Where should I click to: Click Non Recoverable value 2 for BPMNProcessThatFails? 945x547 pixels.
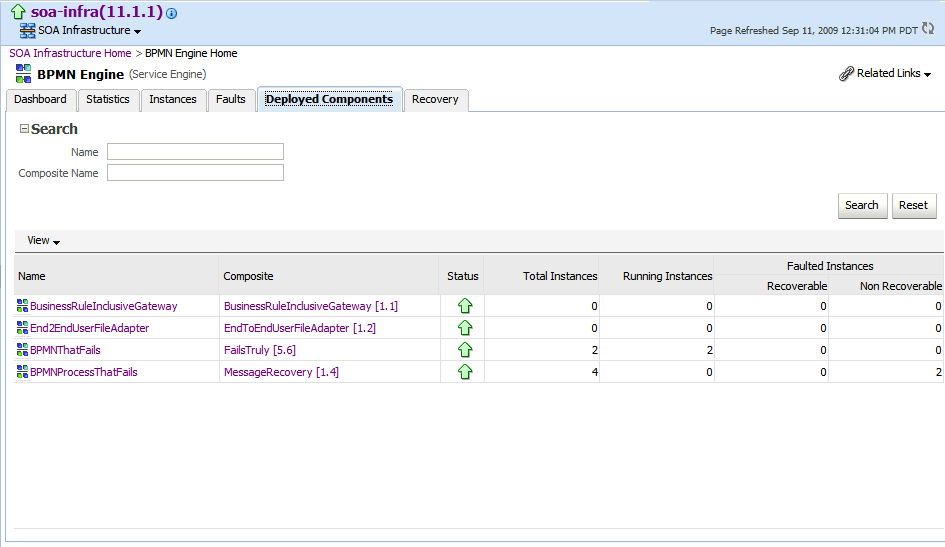pyautogui.click(x=938, y=372)
